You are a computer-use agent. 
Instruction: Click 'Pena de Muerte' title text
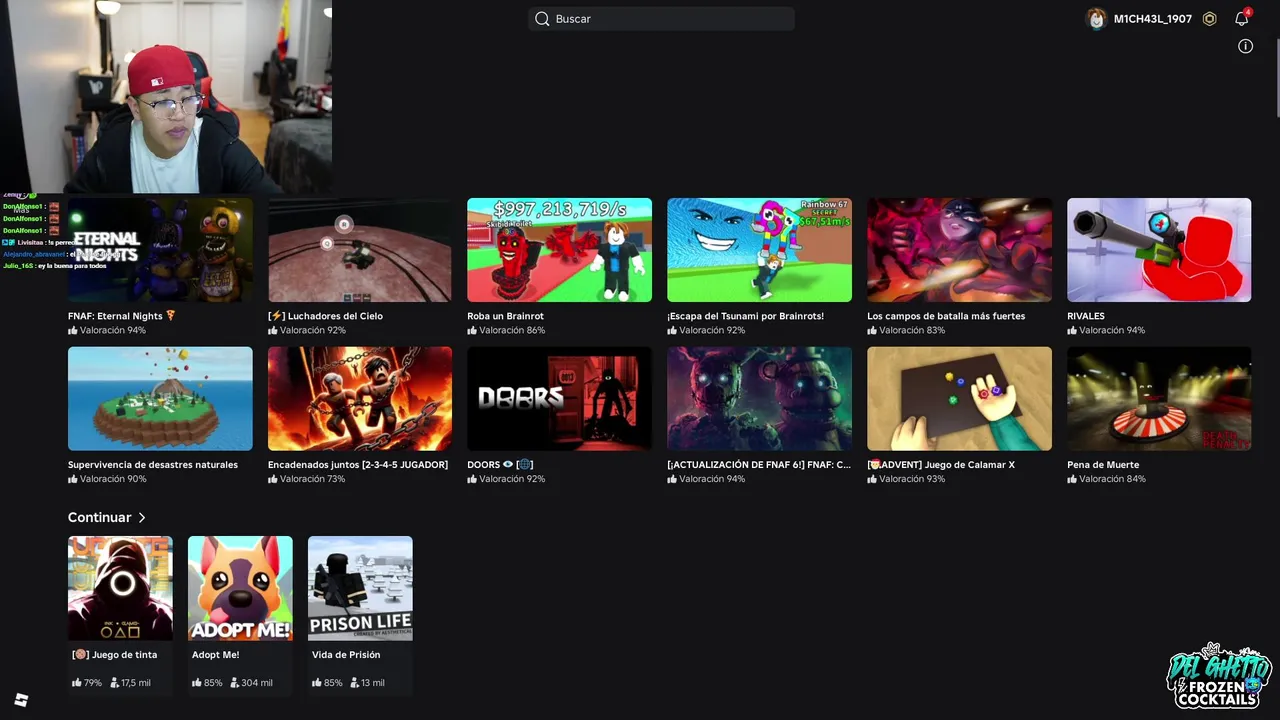pos(1103,465)
